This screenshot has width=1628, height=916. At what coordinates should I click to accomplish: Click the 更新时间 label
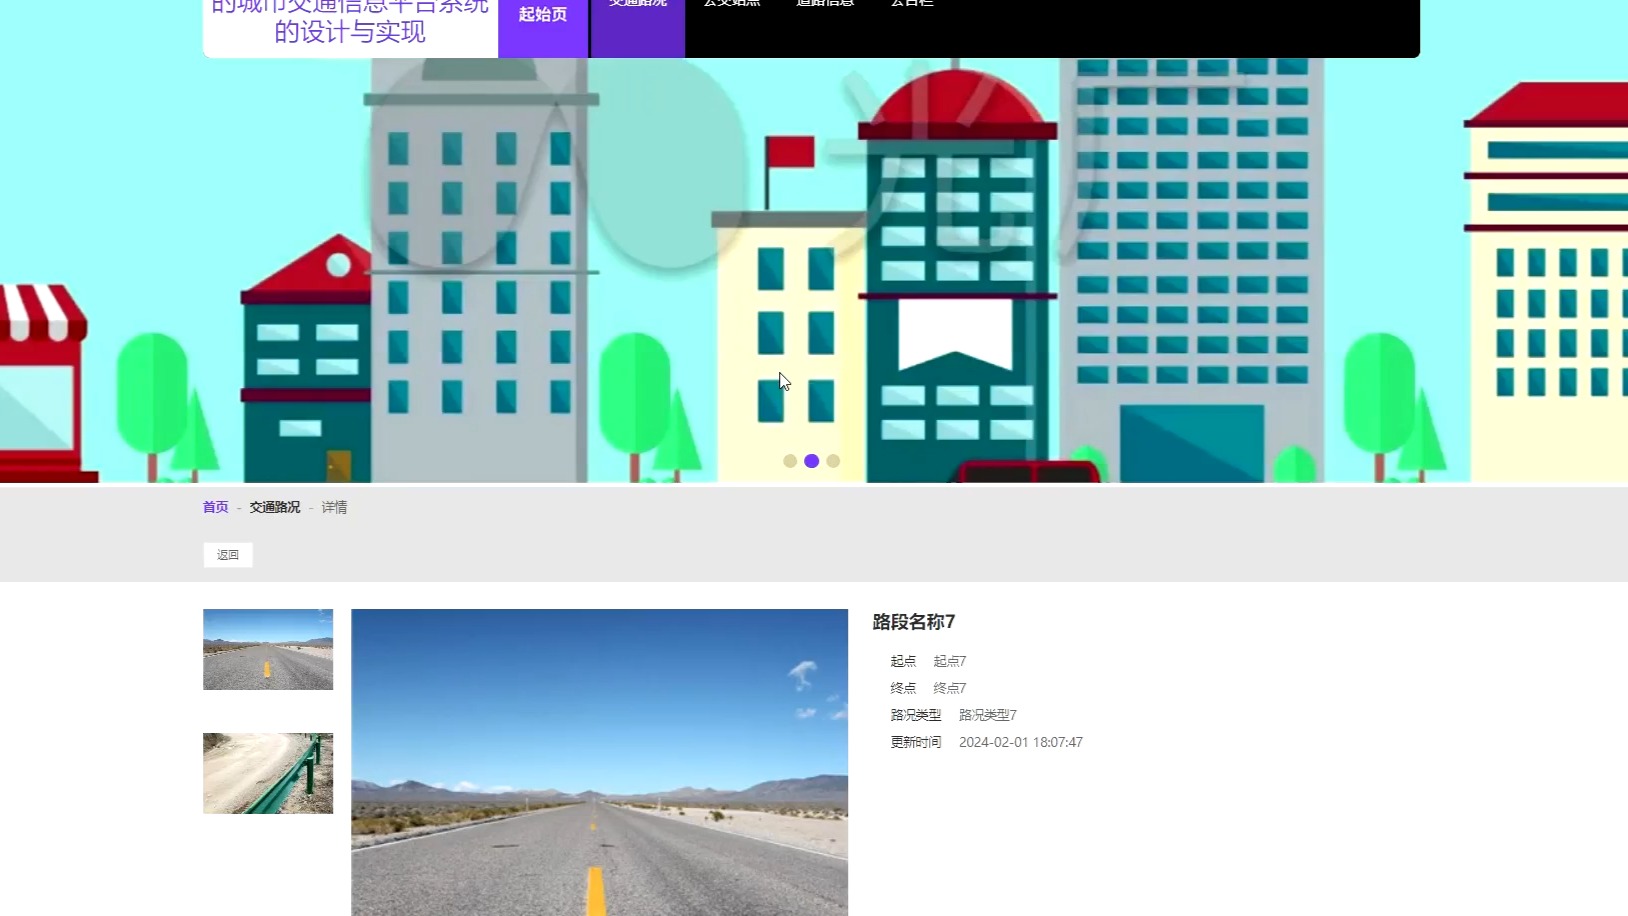(x=916, y=742)
